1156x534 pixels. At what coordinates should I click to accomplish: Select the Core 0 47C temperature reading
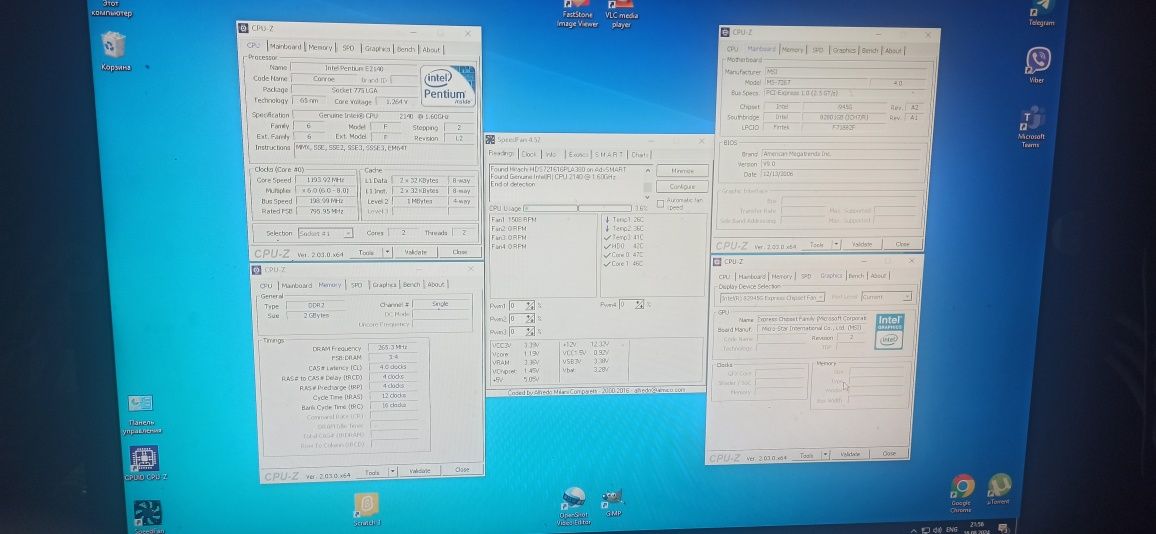[x=623, y=254]
